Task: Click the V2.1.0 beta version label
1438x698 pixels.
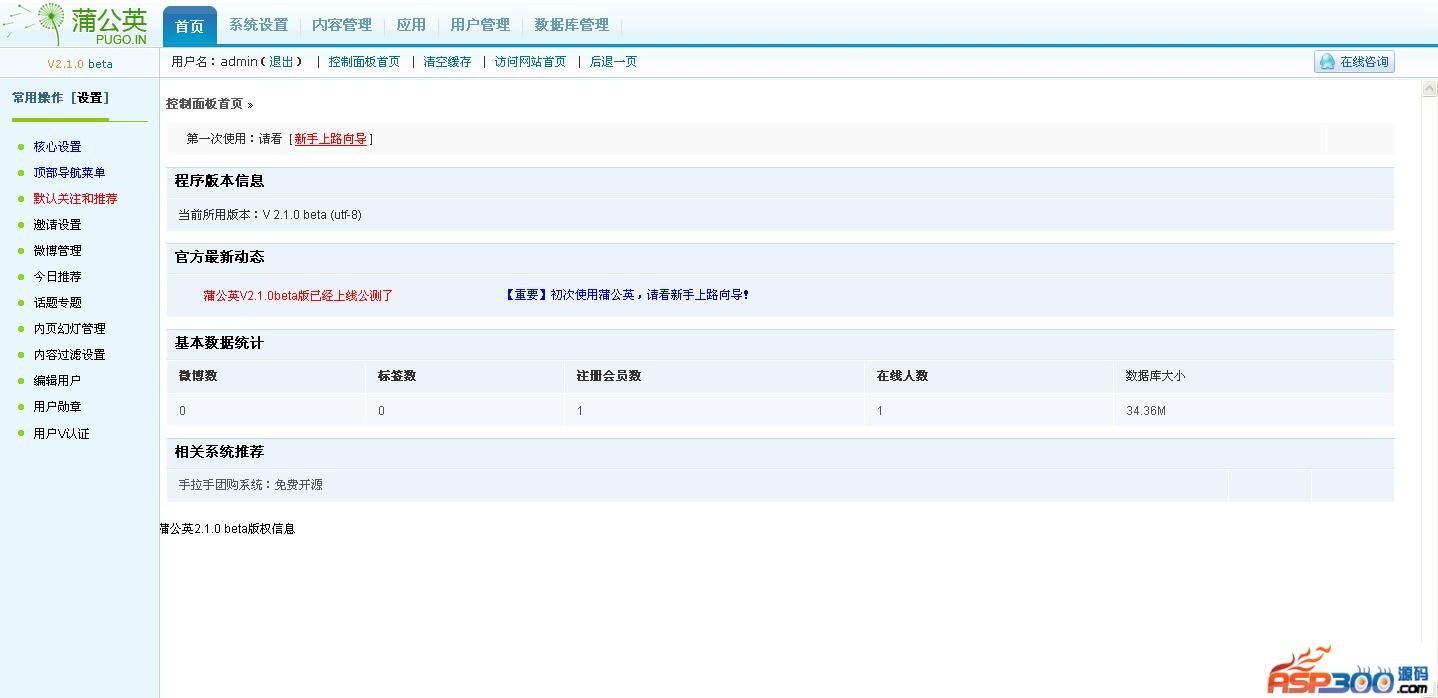Action: tap(80, 64)
